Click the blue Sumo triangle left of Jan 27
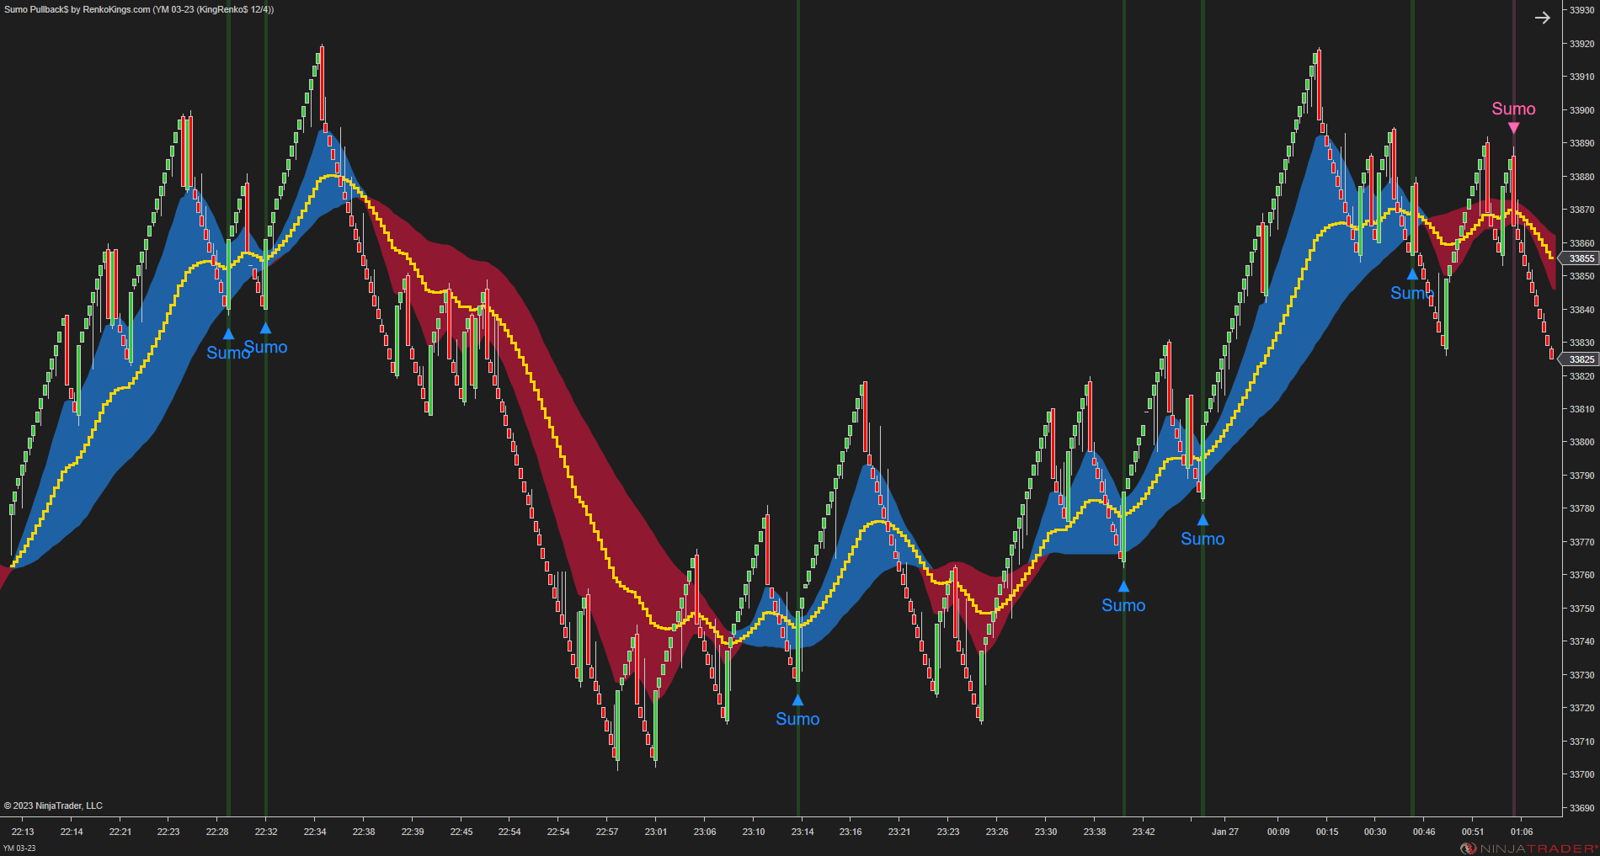This screenshot has height=856, width=1600. (1202, 520)
